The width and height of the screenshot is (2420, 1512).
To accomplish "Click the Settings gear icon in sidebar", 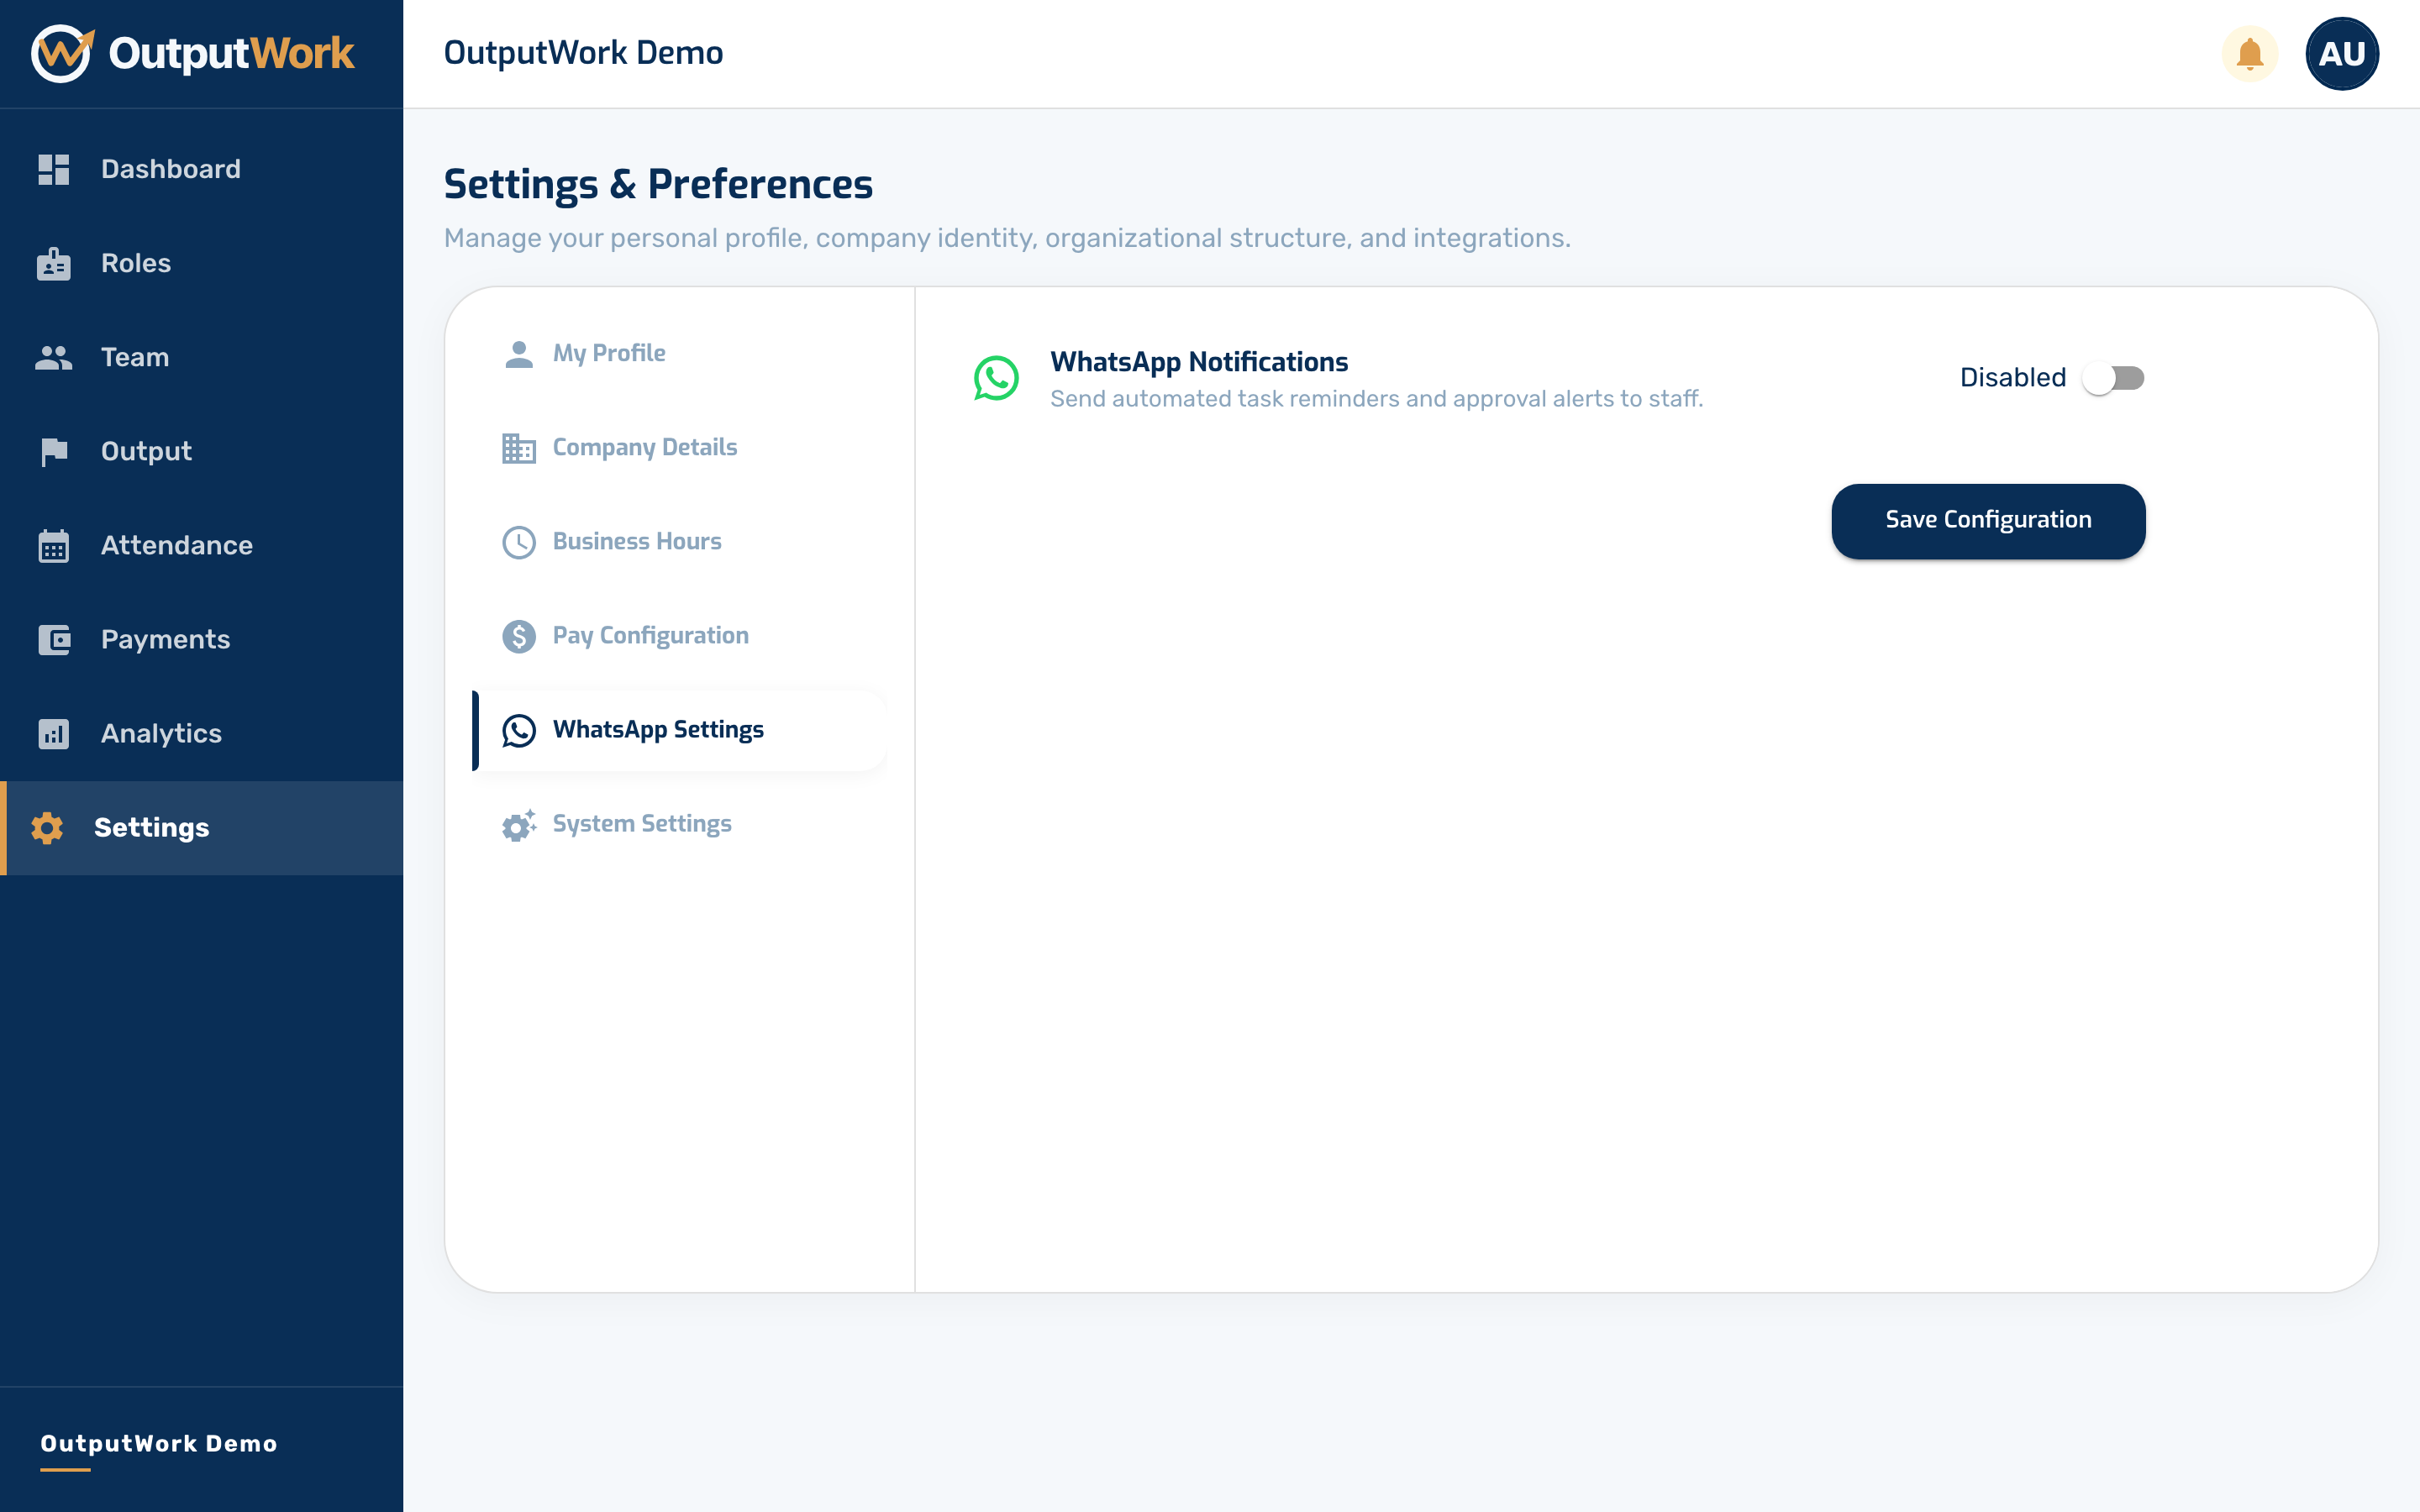I will pos(47,828).
